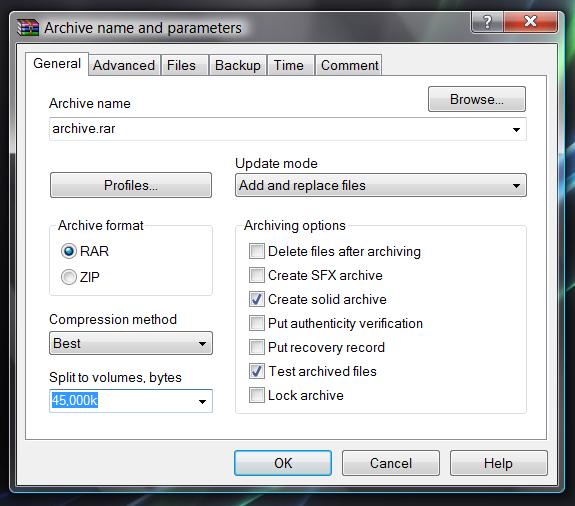575x506 pixels.
Task: Select the RAR archive format
Action: (x=69, y=252)
